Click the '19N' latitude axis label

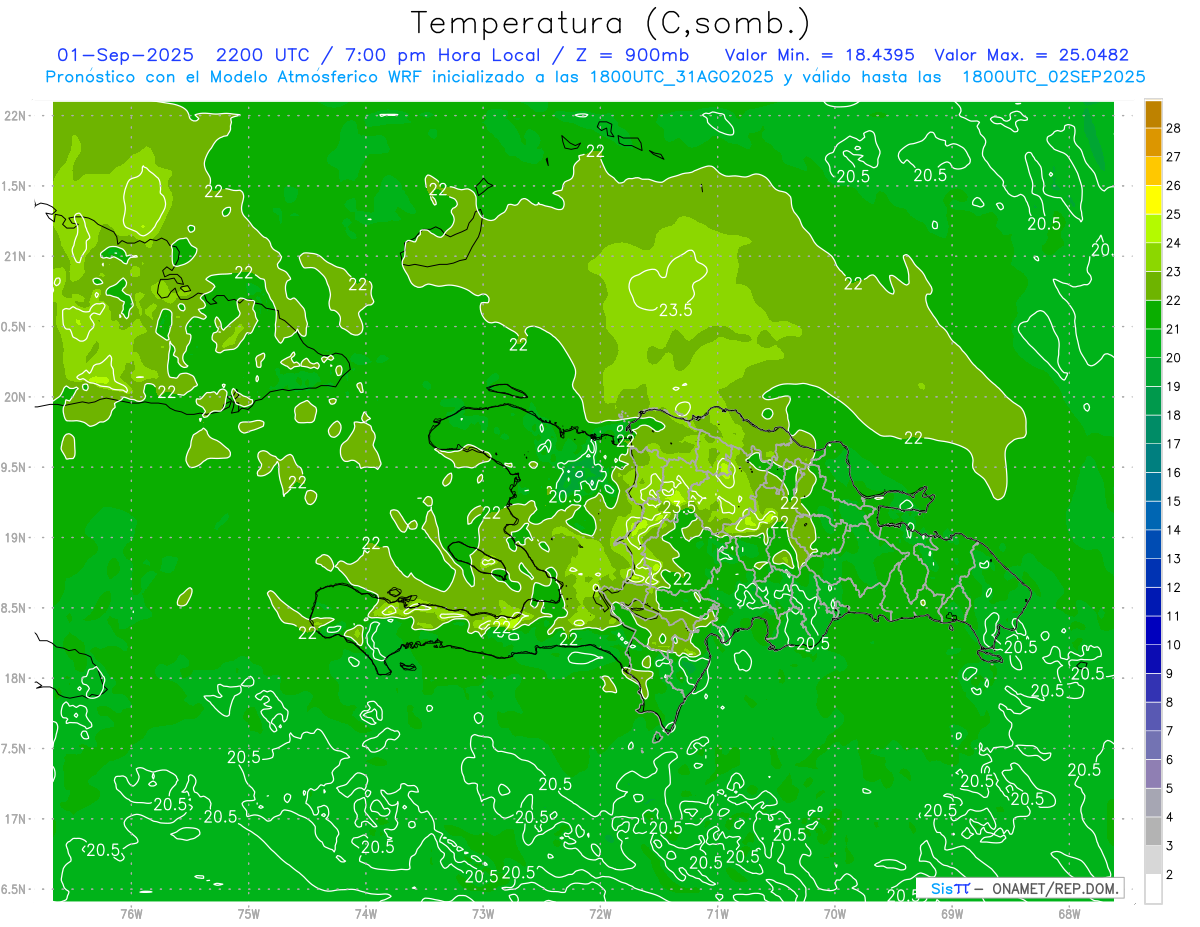[x=16, y=538]
